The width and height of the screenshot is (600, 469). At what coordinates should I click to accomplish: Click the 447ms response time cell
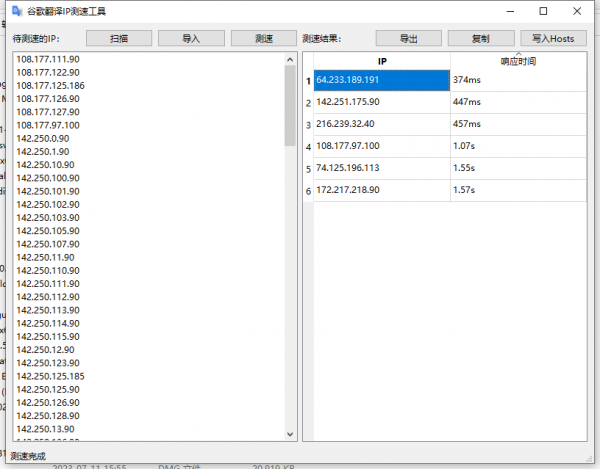tap(518, 102)
